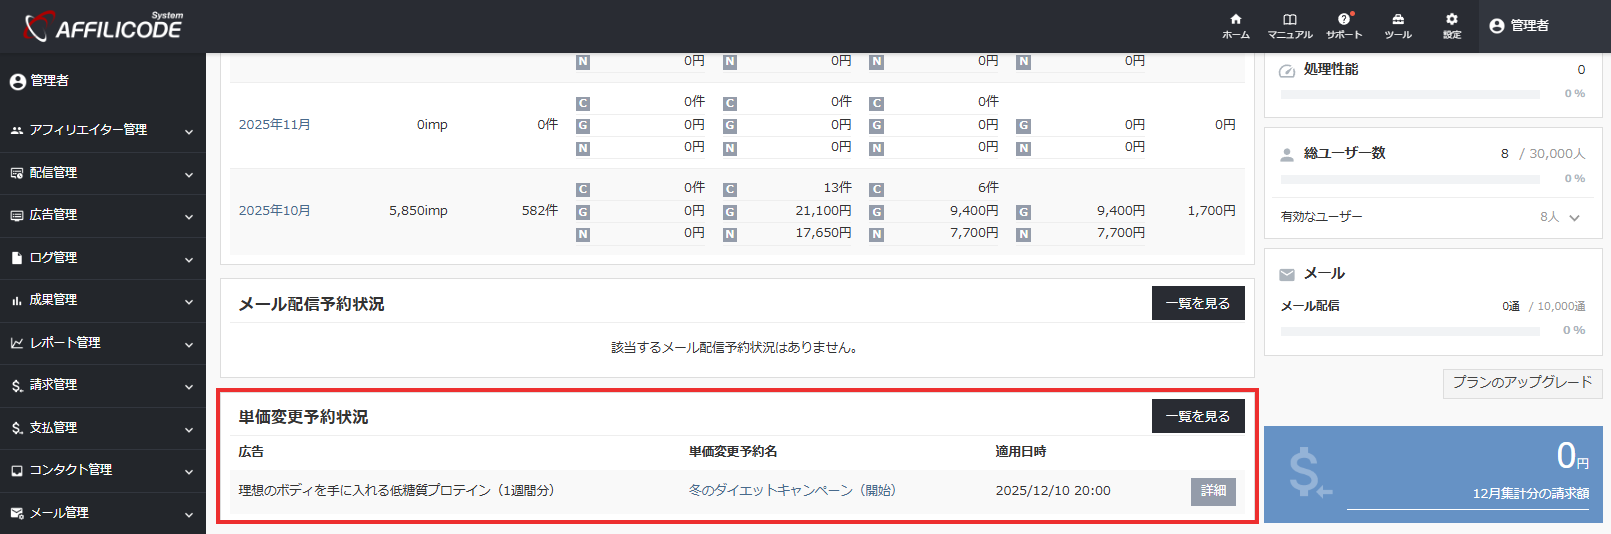The height and width of the screenshot is (534, 1611).
Task: Expand コンタクト管理 chevron
Action: pyautogui.click(x=189, y=471)
